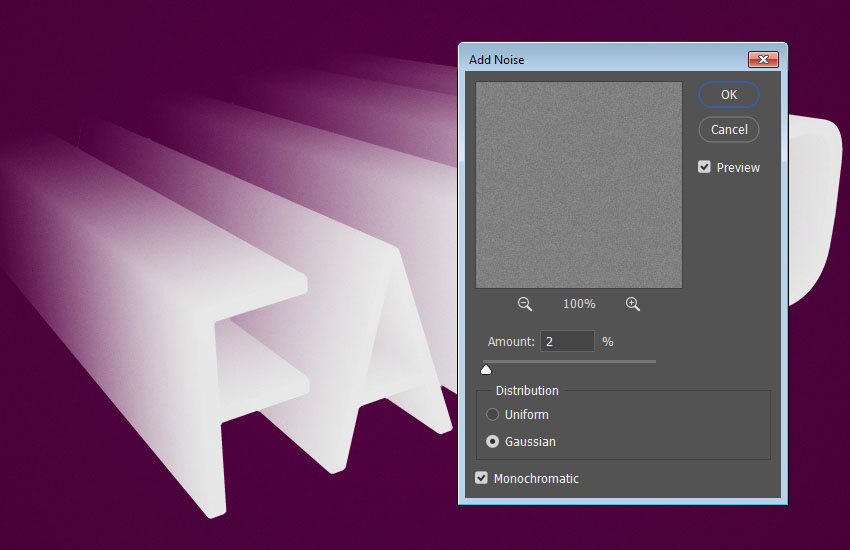Toggle the Preview checkbox

tap(704, 167)
